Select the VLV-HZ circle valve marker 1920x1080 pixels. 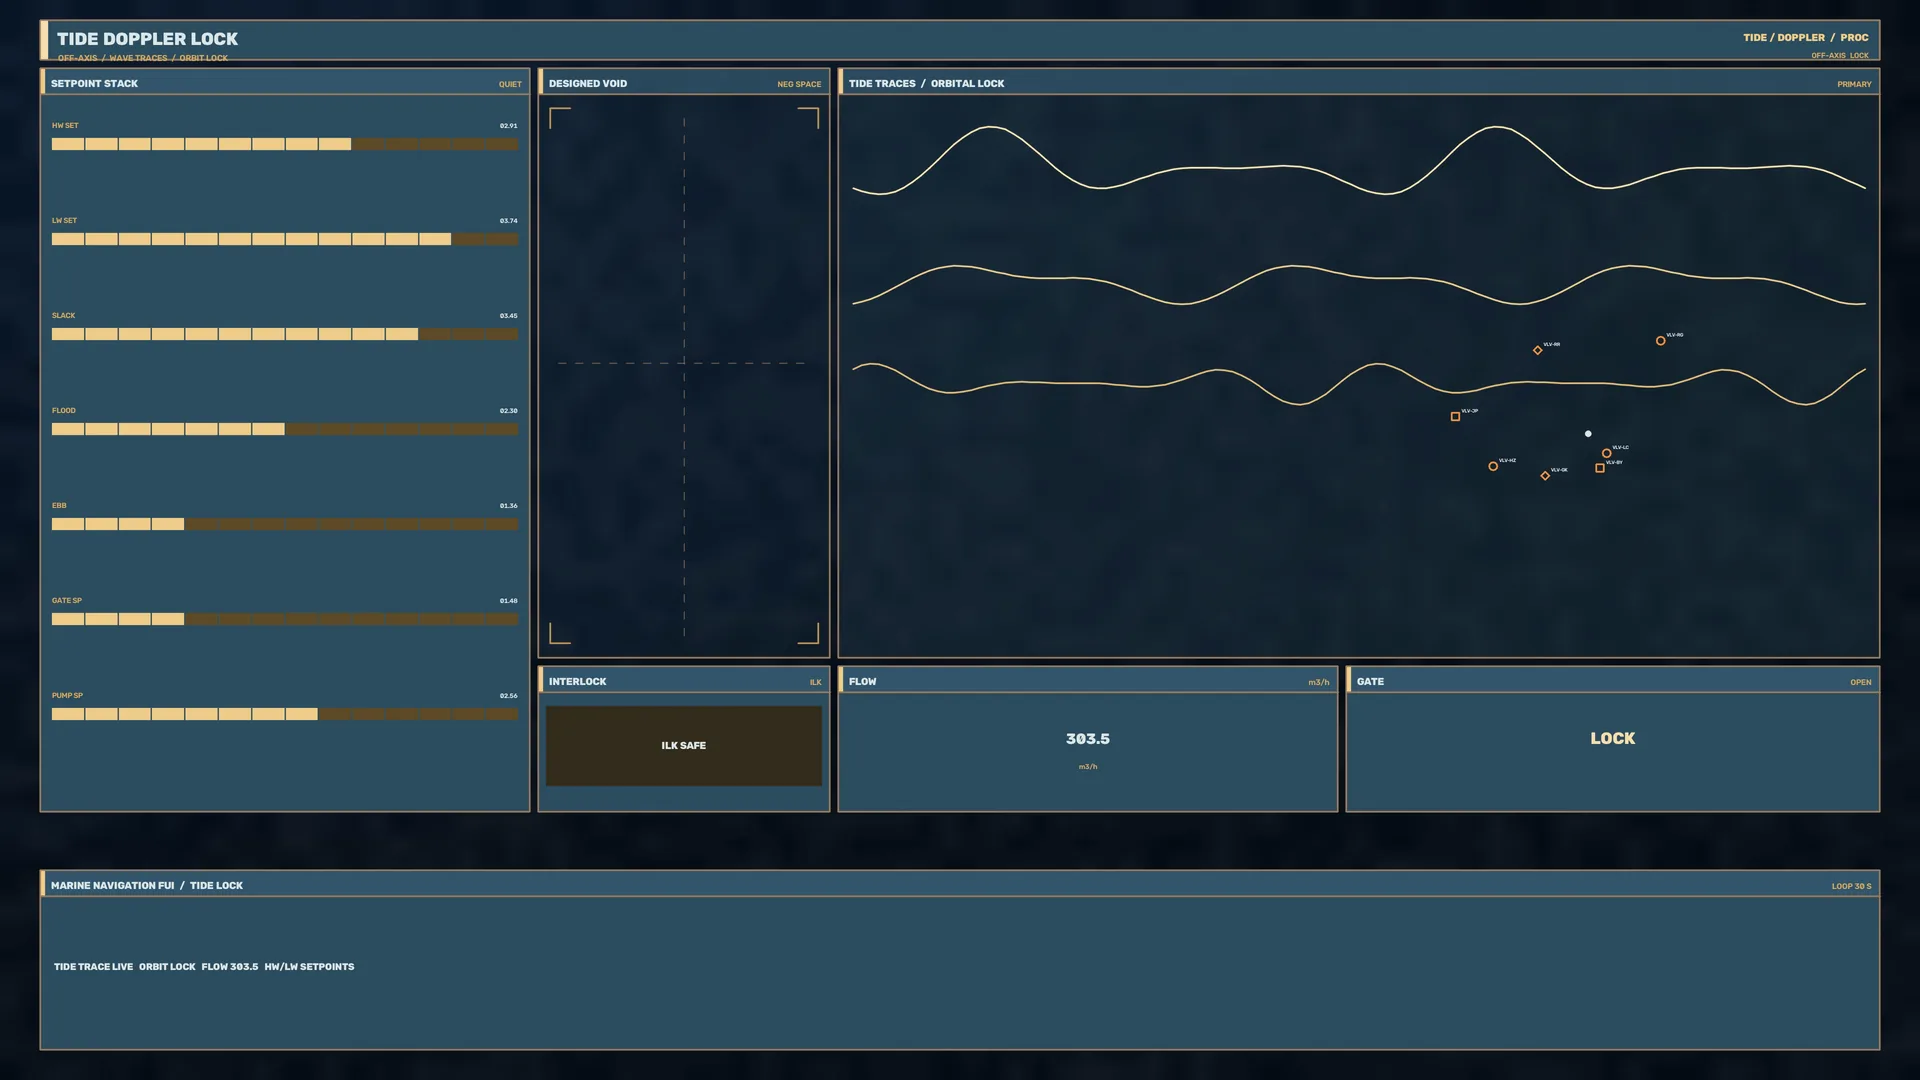coord(1493,466)
